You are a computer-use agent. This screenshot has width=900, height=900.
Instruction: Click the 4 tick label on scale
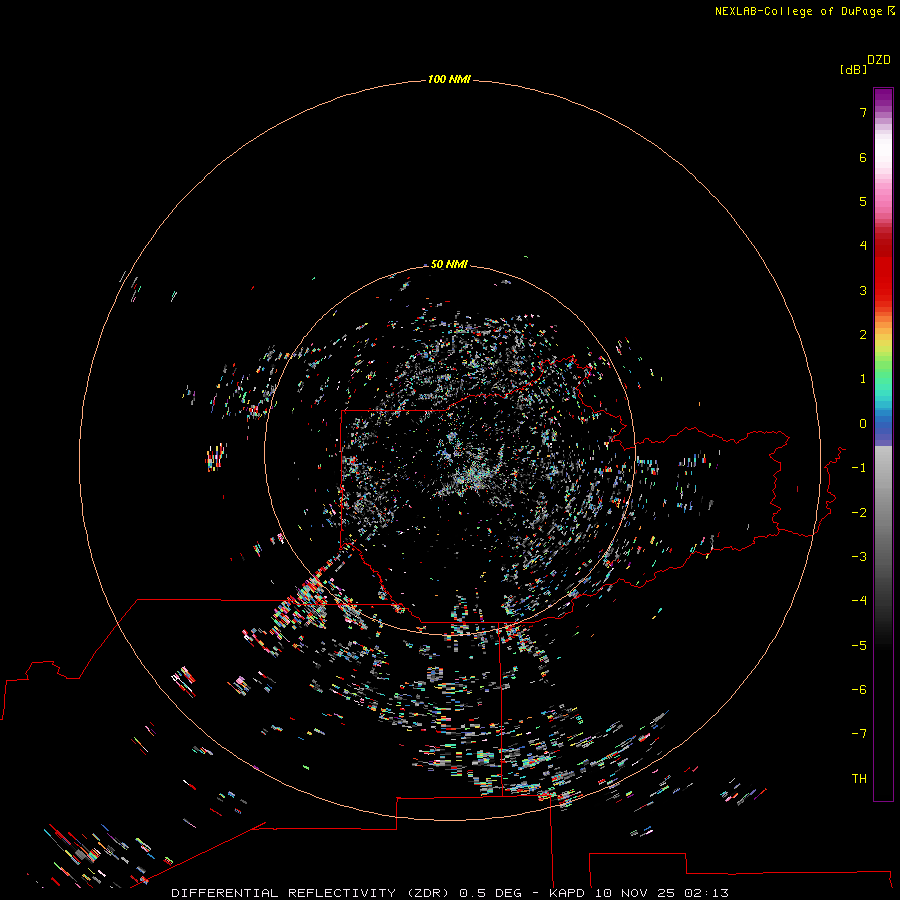(x=863, y=246)
